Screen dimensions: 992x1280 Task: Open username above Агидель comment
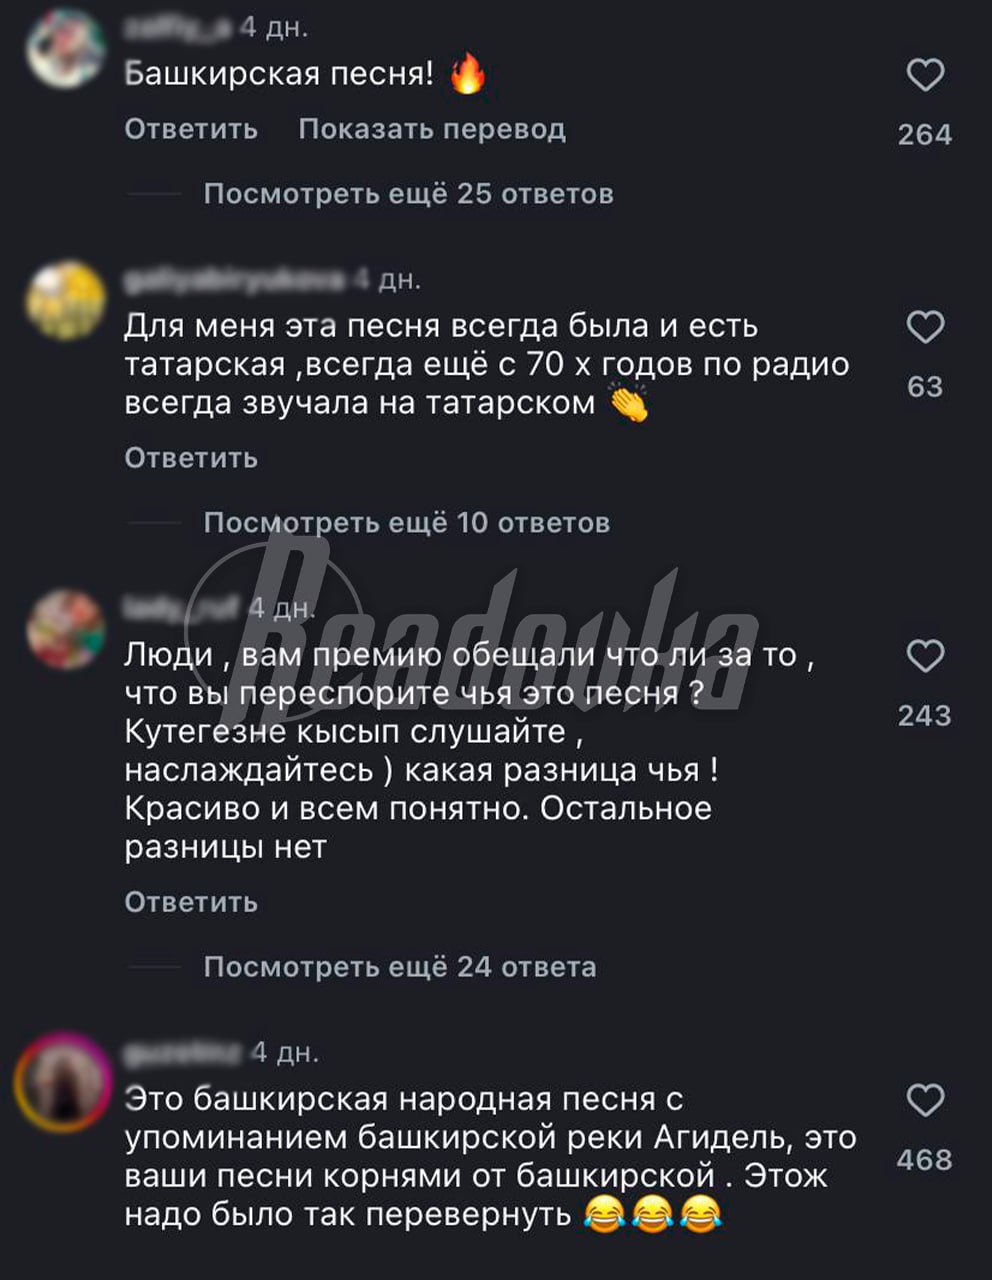(183, 1052)
